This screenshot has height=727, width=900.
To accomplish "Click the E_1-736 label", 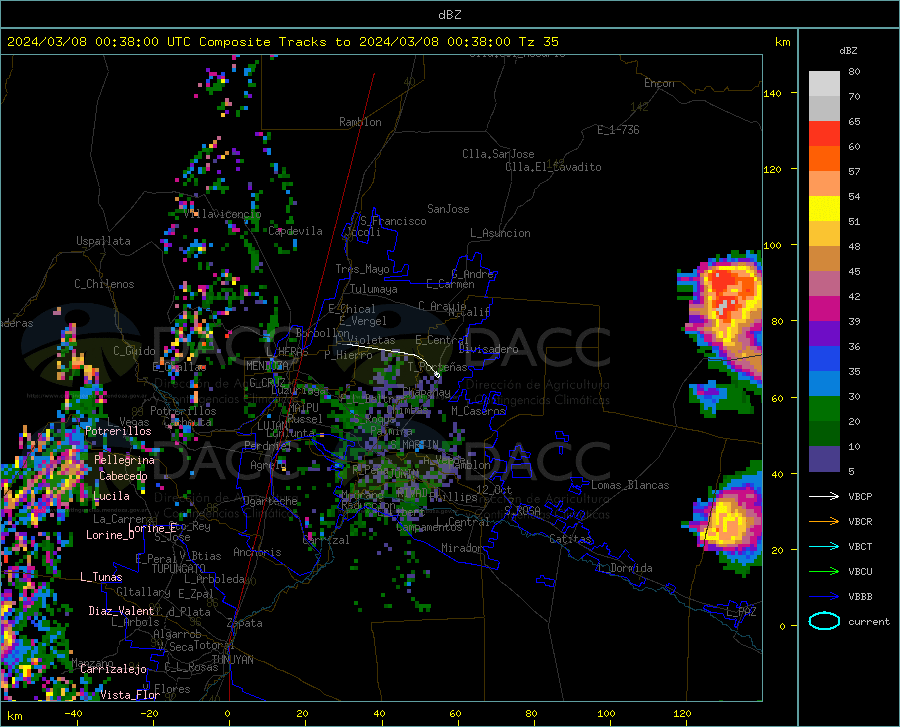I will (x=618, y=130).
